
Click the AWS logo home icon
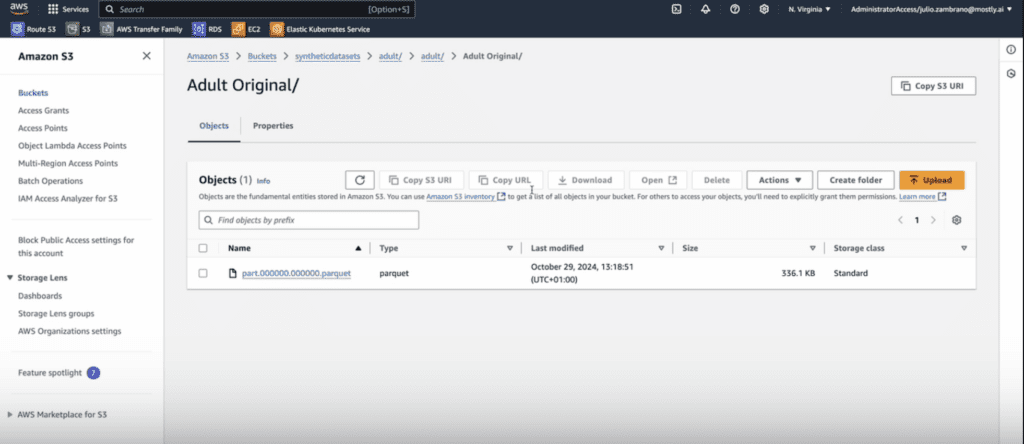pos(20,9)
